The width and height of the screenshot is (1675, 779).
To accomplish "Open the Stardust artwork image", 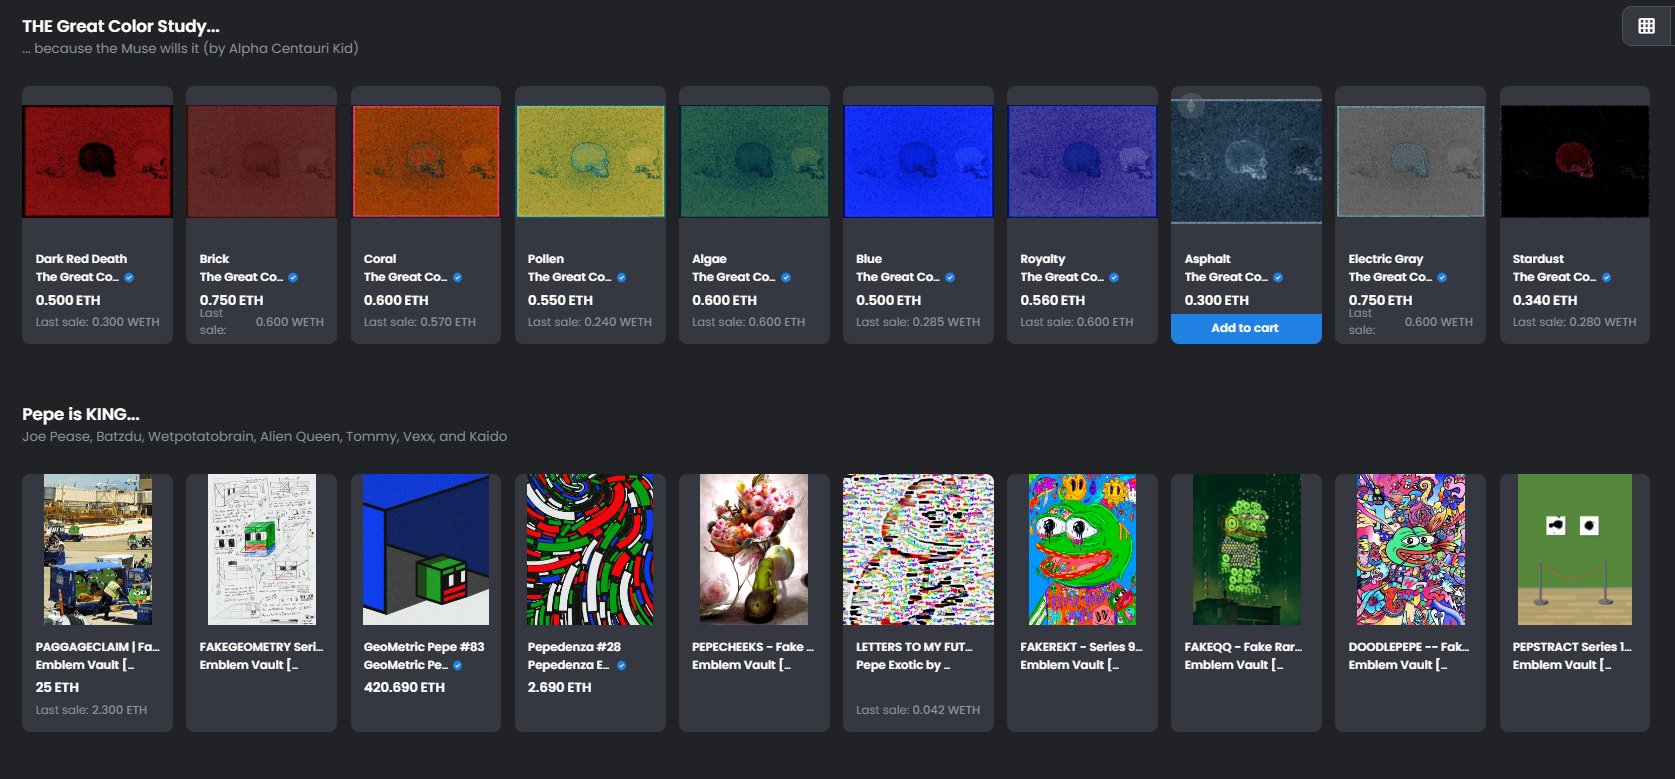I will (1575, 161).
